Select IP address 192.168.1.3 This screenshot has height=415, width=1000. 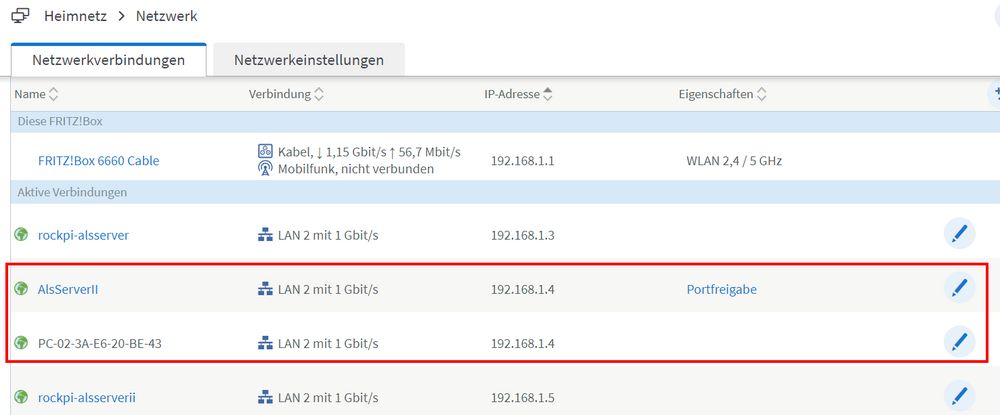point(522,235)
